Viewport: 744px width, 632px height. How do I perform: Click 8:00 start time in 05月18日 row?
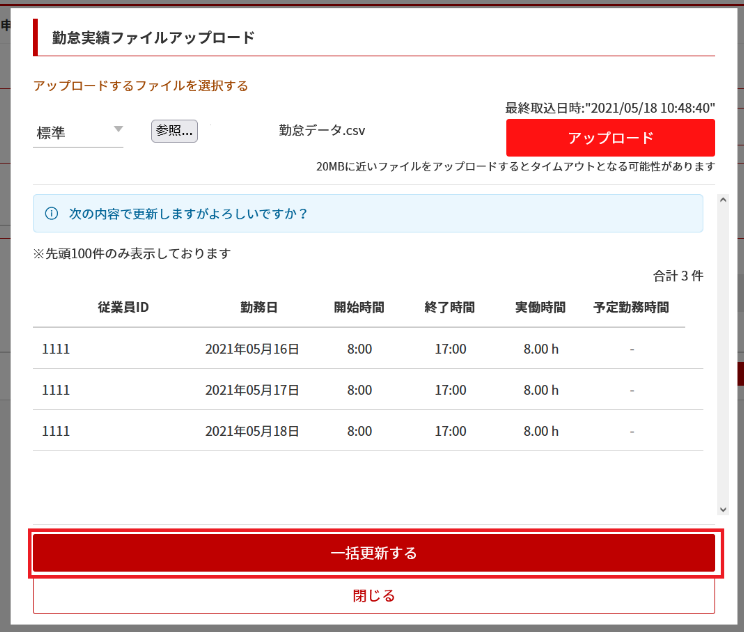click(x=359, y=431)
